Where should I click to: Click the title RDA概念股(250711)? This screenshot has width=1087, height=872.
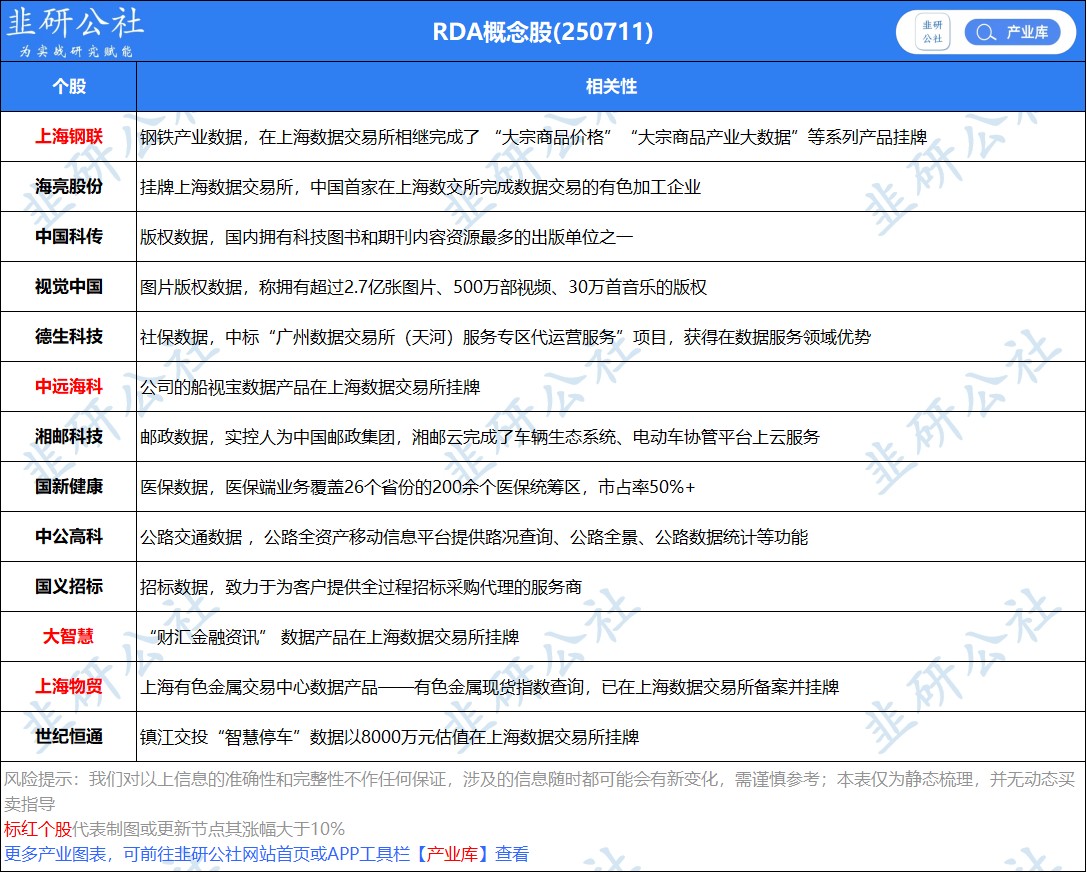pos(543,32)
